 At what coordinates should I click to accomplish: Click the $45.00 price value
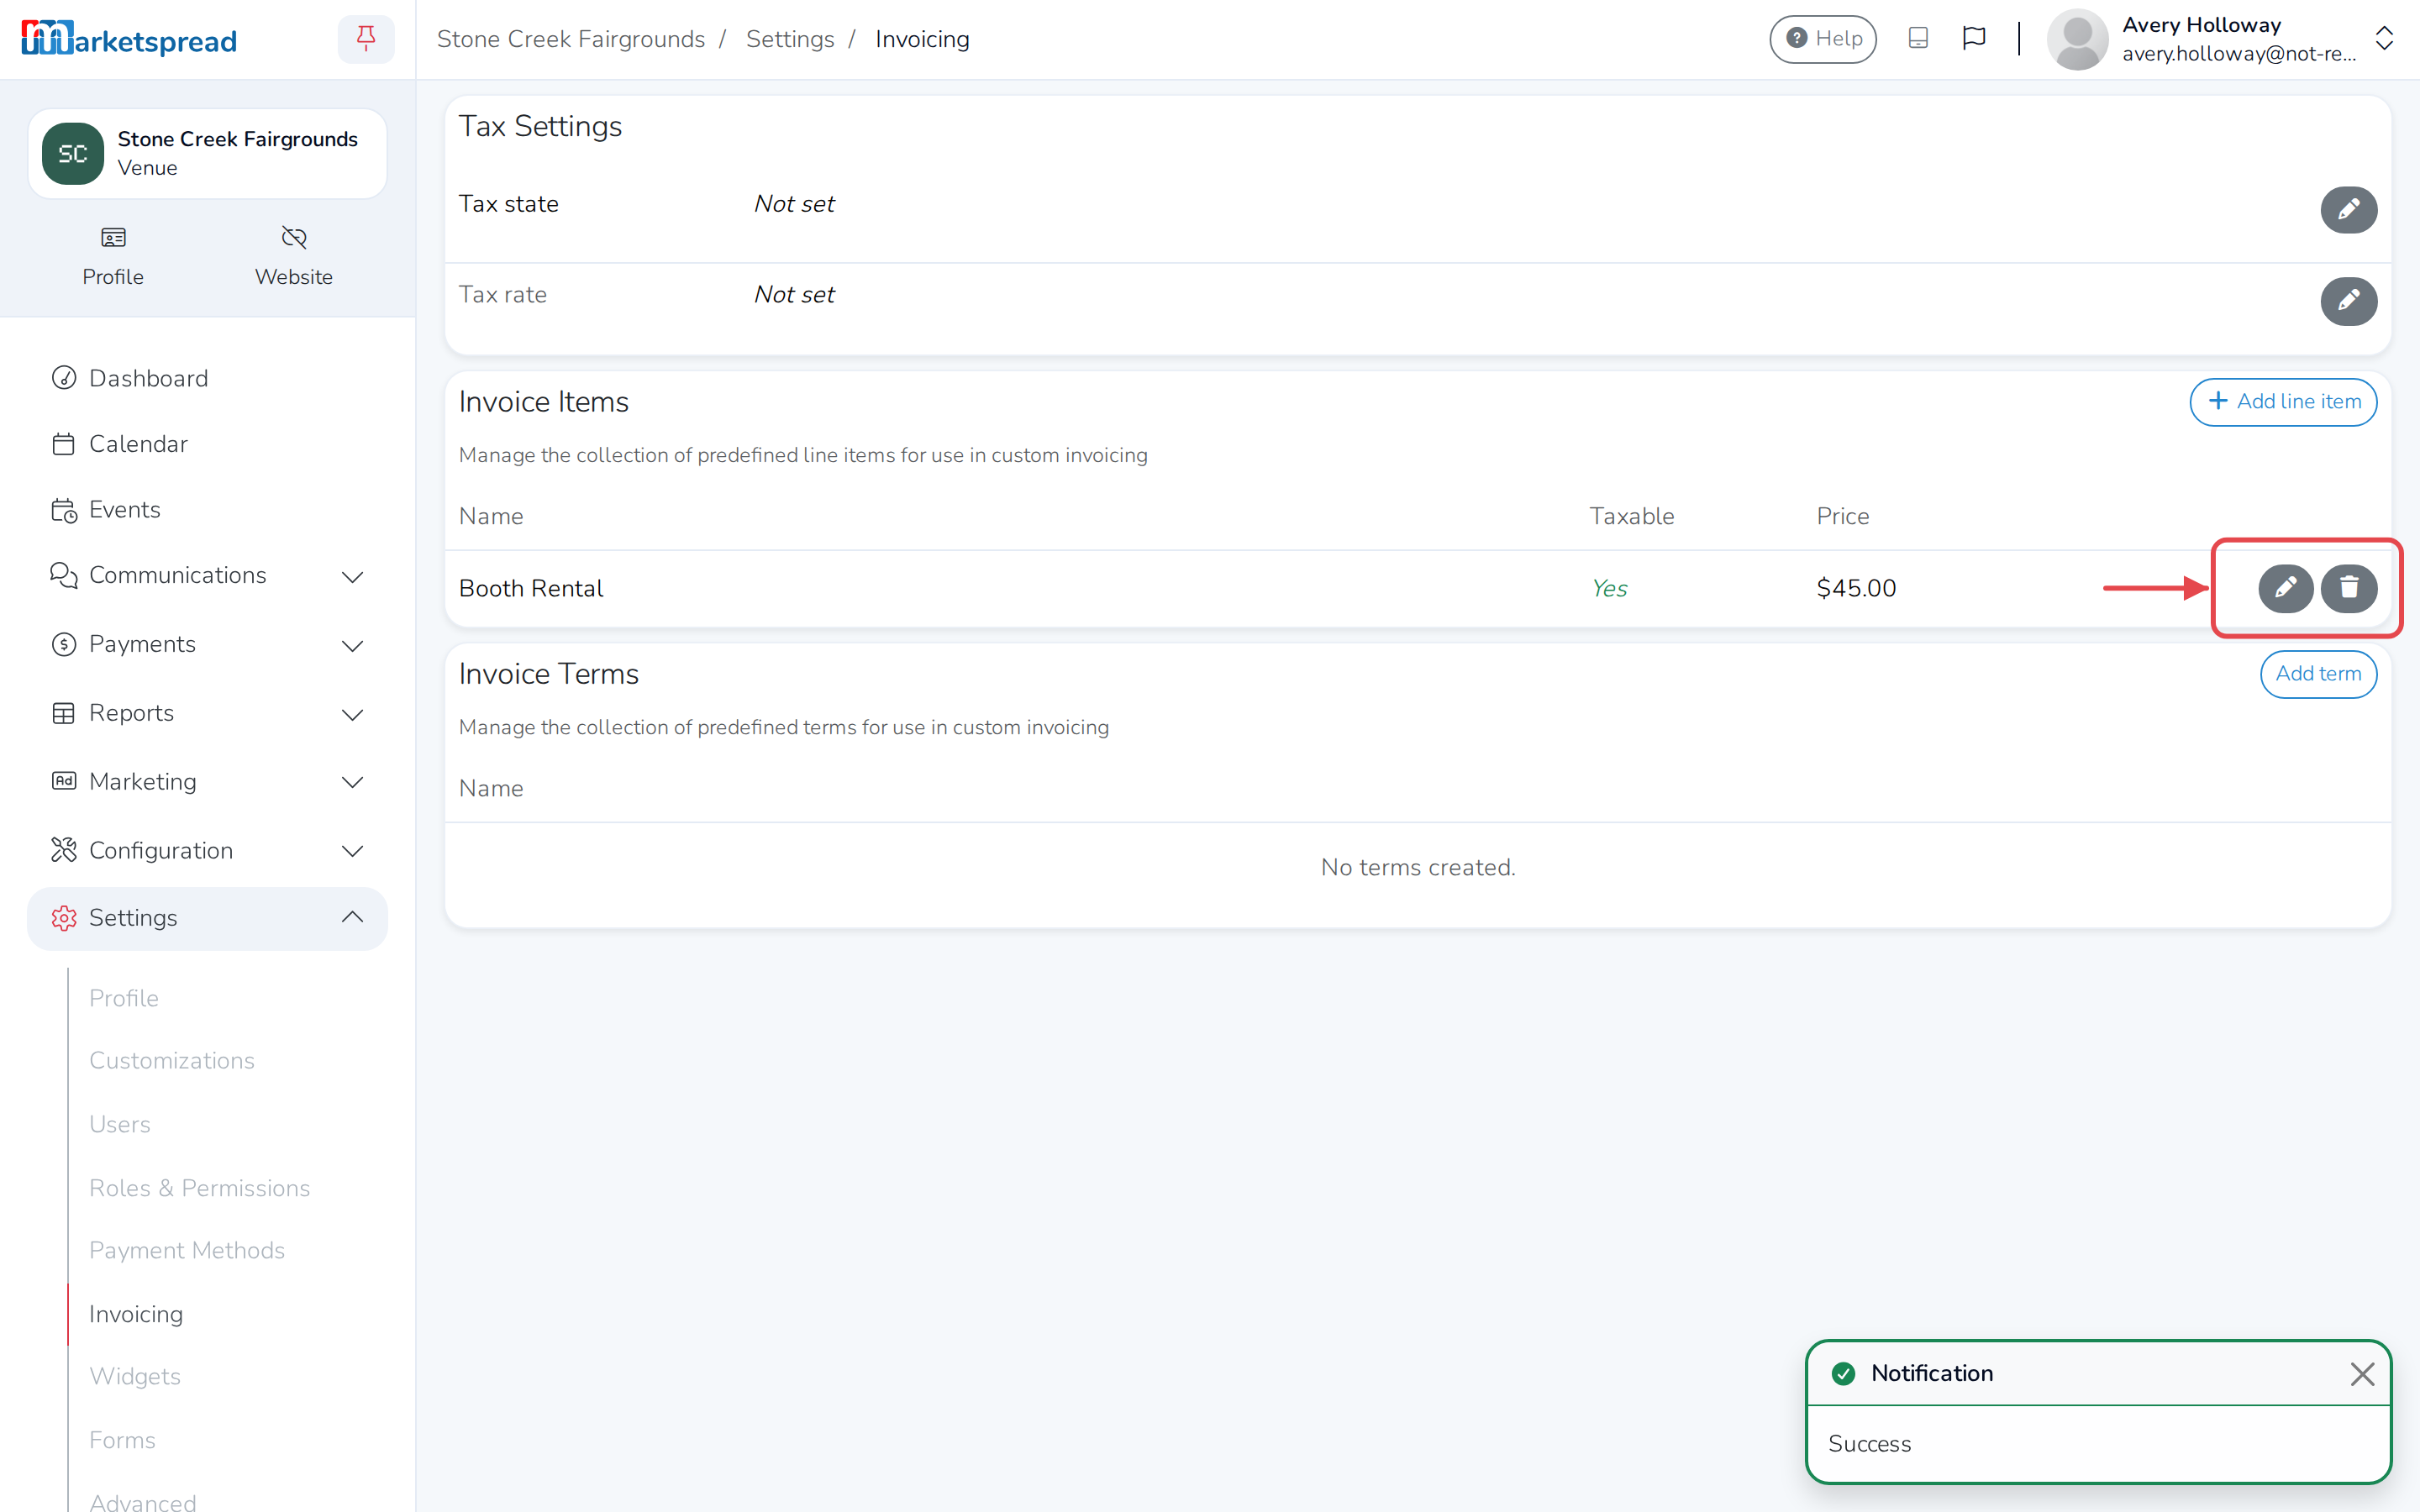coord(1856,588)
